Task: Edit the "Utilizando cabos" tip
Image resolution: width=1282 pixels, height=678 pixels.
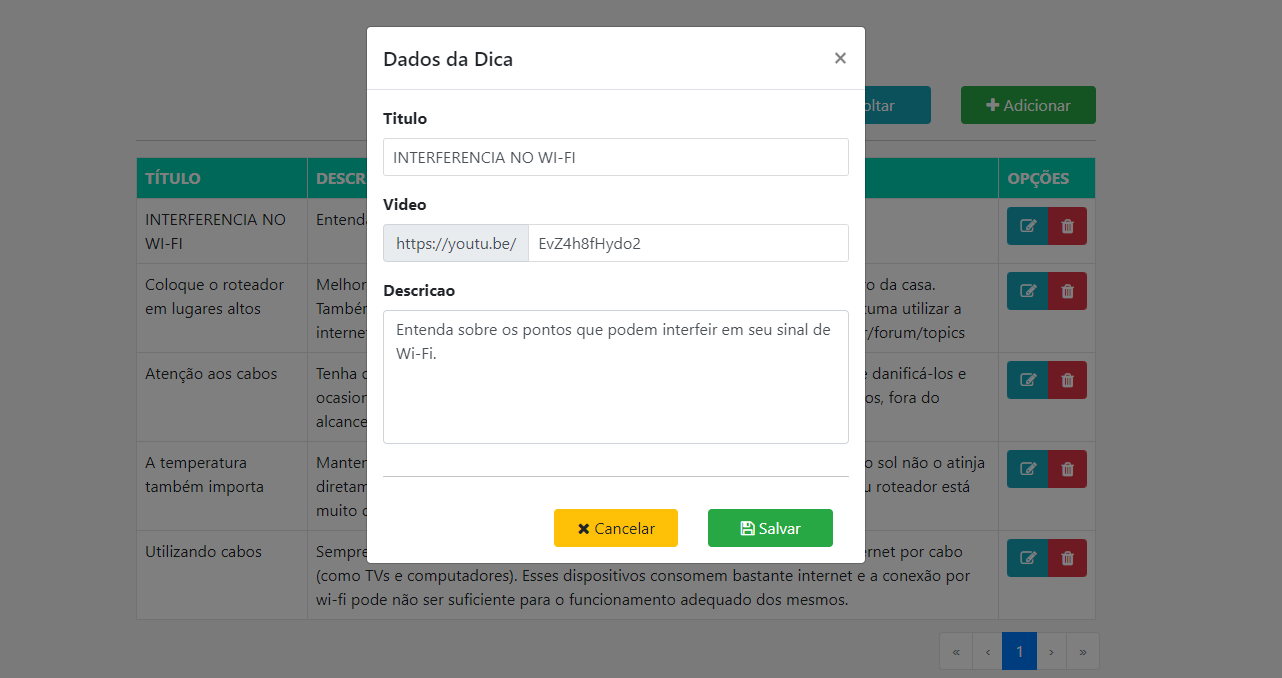Action: coord(1027,557)
